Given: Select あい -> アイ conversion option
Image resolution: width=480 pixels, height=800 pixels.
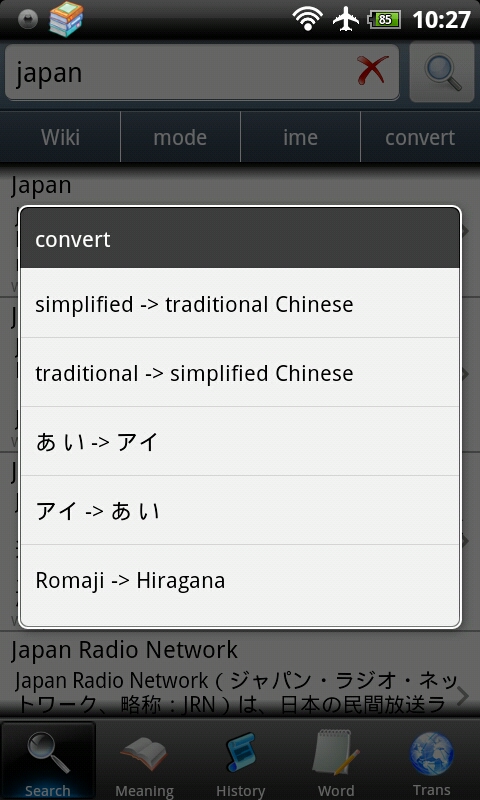Looking at the screenshot, I should [x=240, y=441].
